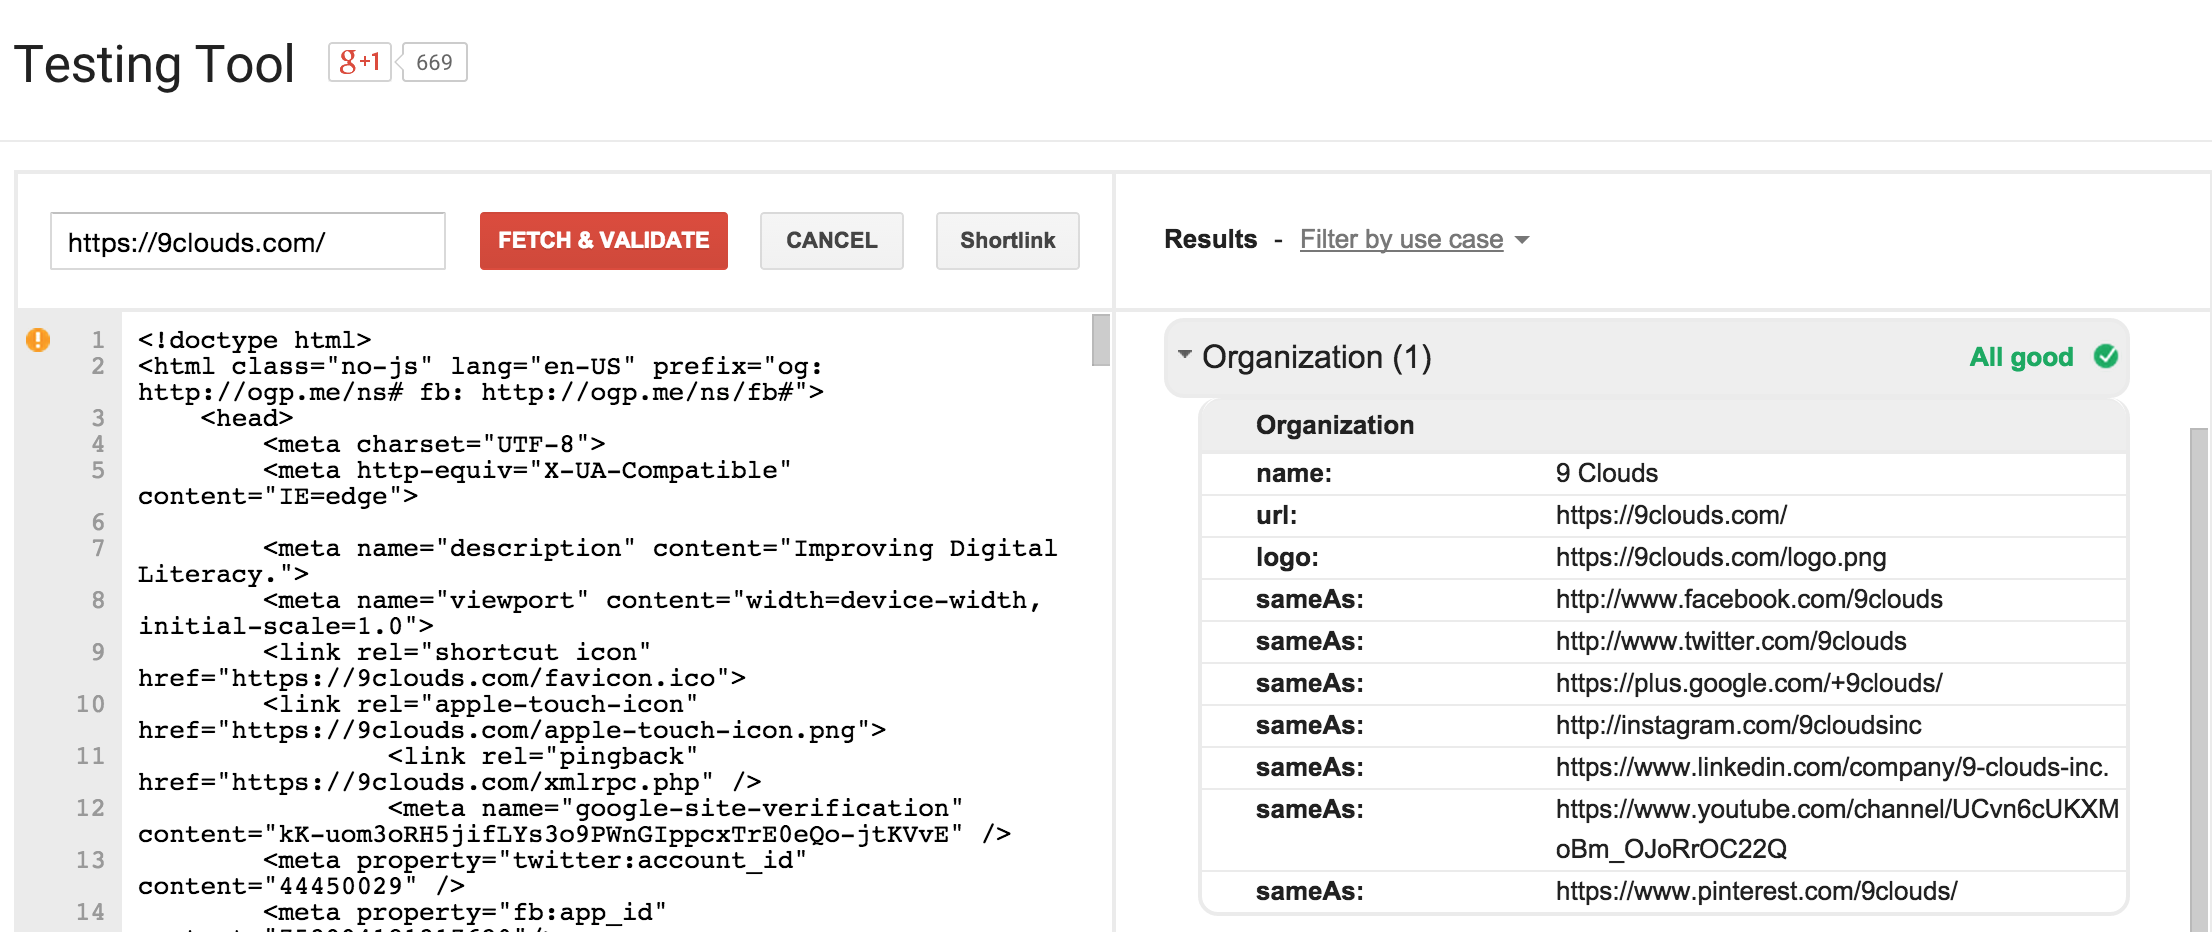The width and height of the screenshot is (2212, 932).
Task: Click the CANCEL button
Action: click(x=831, y=240)
